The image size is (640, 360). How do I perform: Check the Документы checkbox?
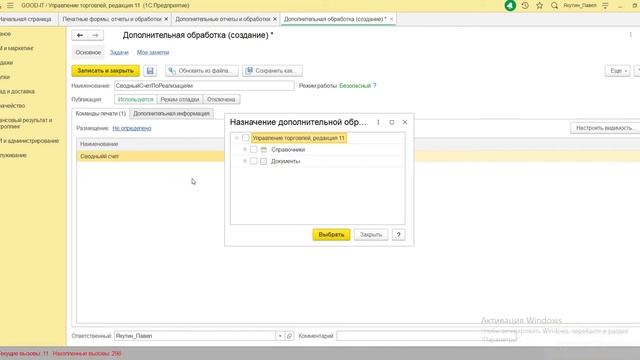pyautogui.click(x=253, y=161)
